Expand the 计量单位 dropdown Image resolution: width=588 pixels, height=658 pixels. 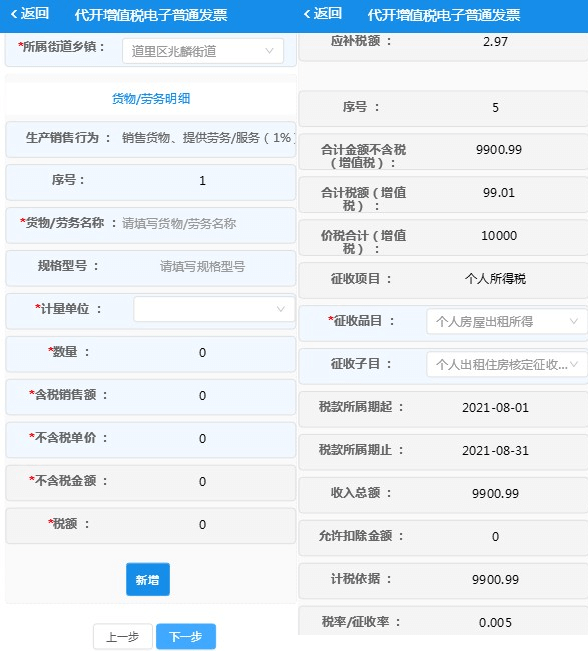(214, 309)
